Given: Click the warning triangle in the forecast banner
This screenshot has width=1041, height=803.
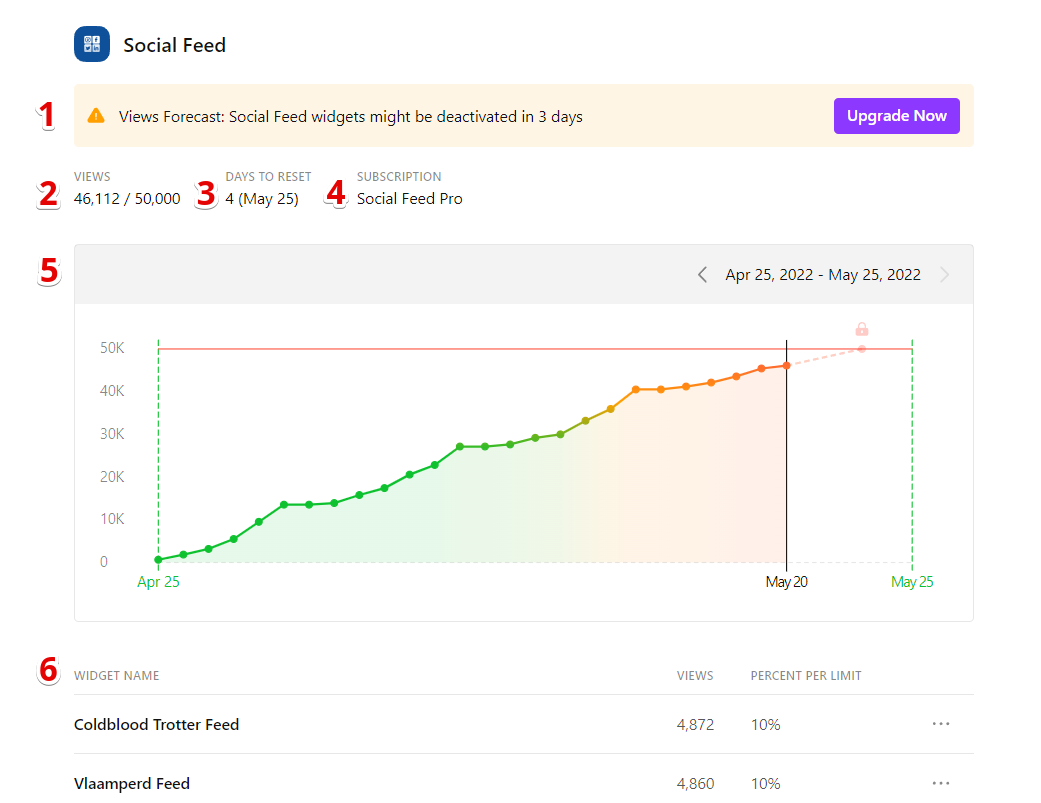Looking at the screenshot, I should click(x=96, y=115).
